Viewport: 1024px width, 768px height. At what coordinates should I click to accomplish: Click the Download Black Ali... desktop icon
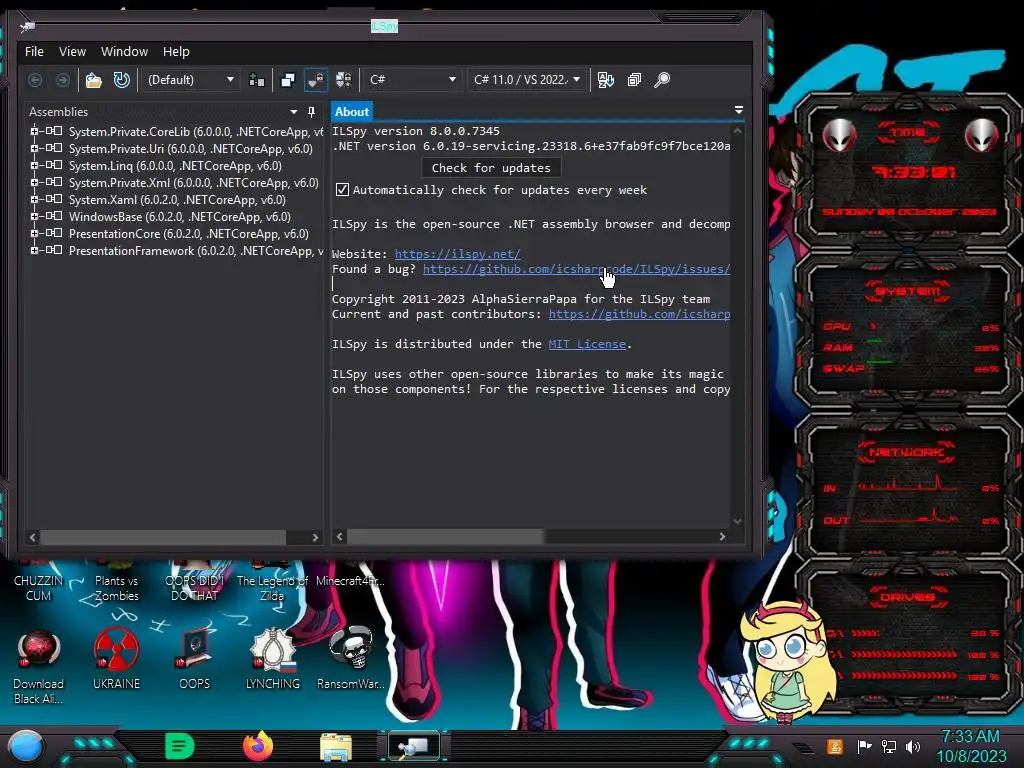(39, 667)
